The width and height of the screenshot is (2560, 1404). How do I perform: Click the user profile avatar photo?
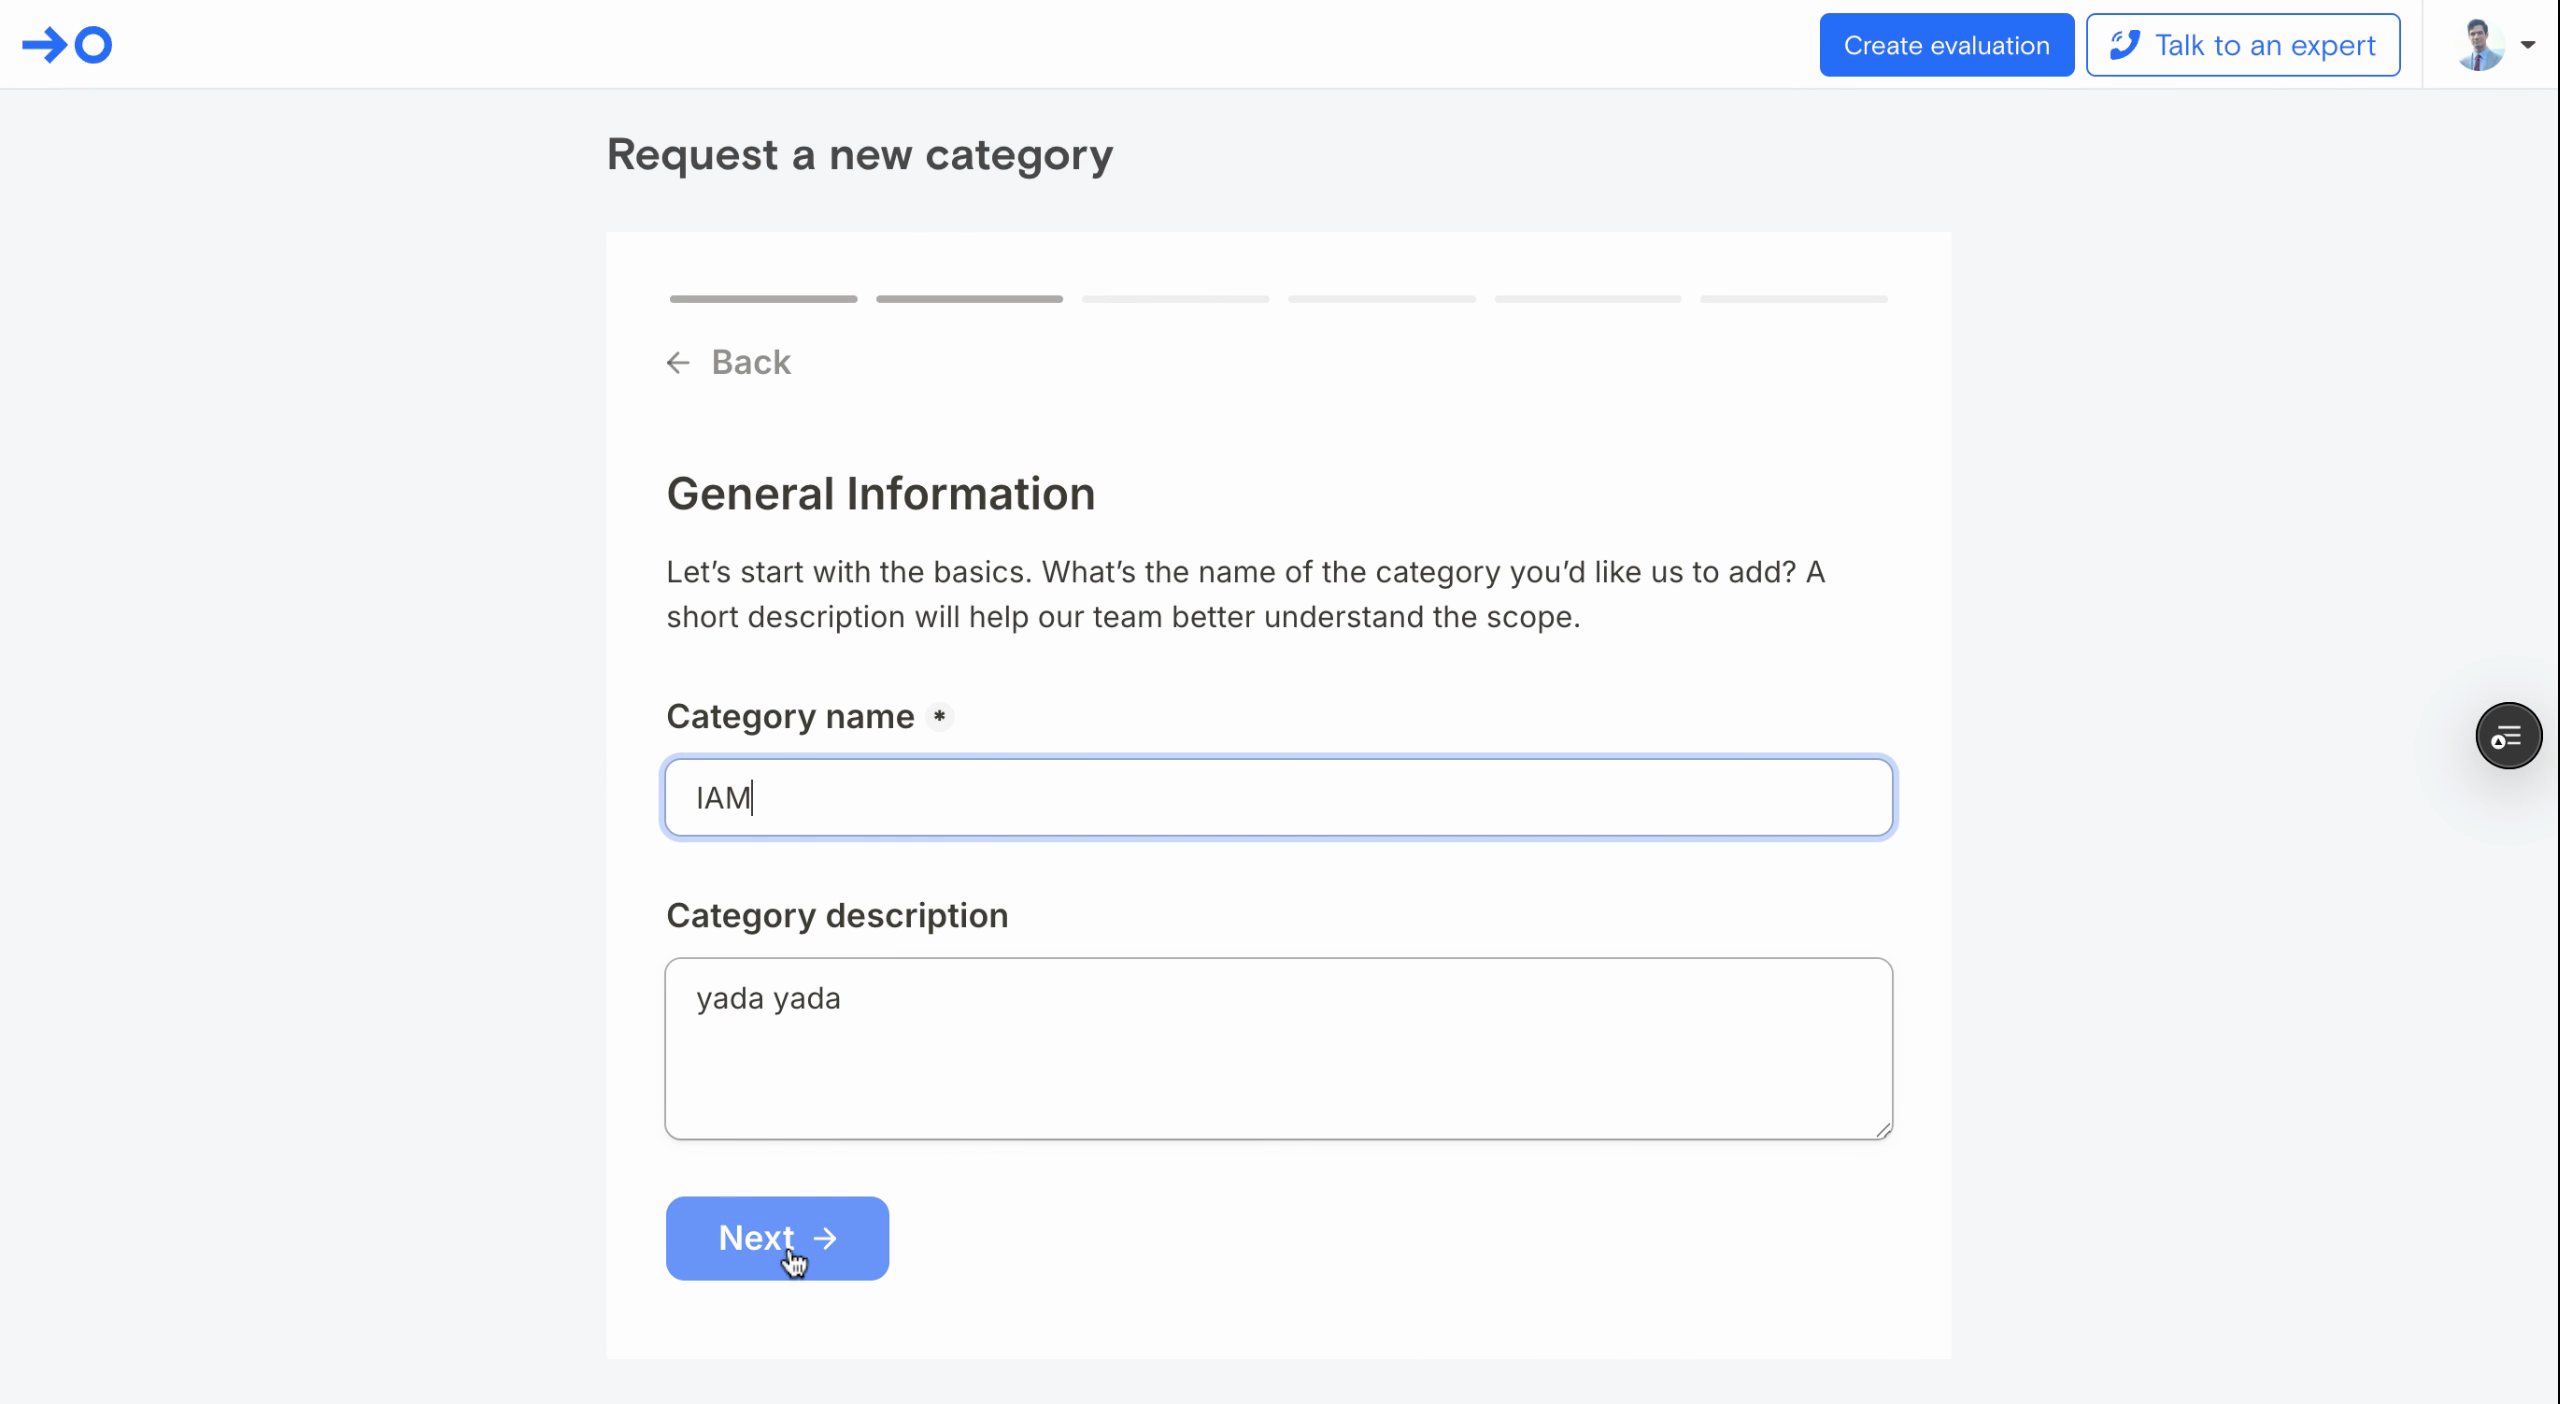2479,45
